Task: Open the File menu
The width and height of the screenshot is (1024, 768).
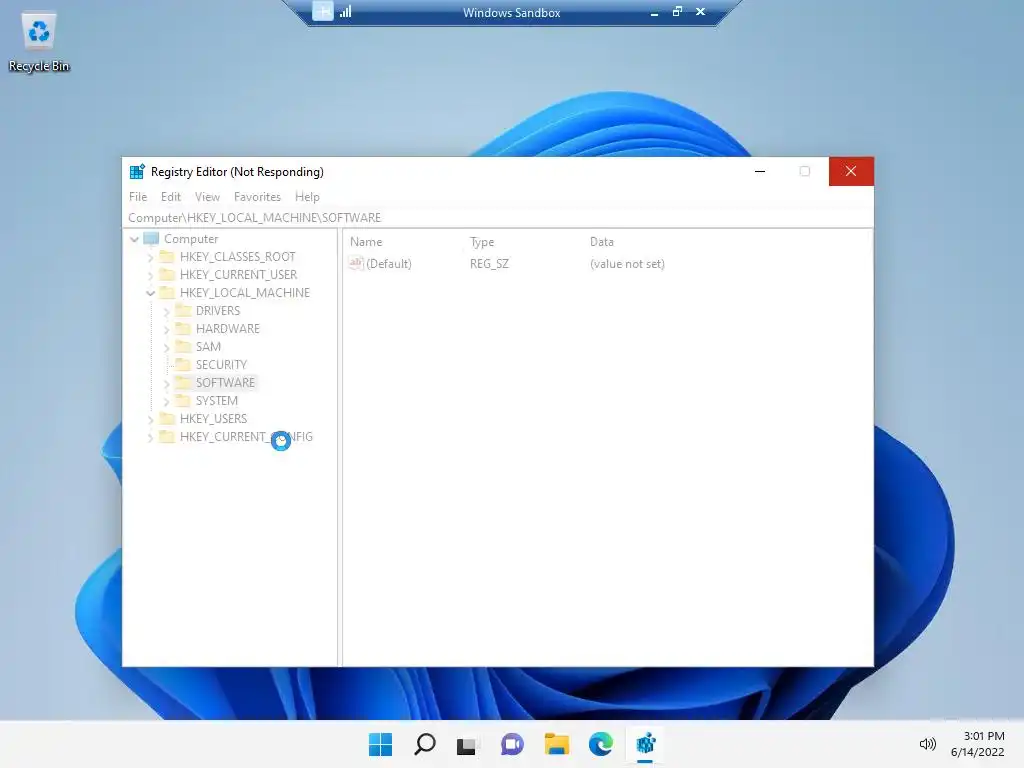Action: [138, 197]
